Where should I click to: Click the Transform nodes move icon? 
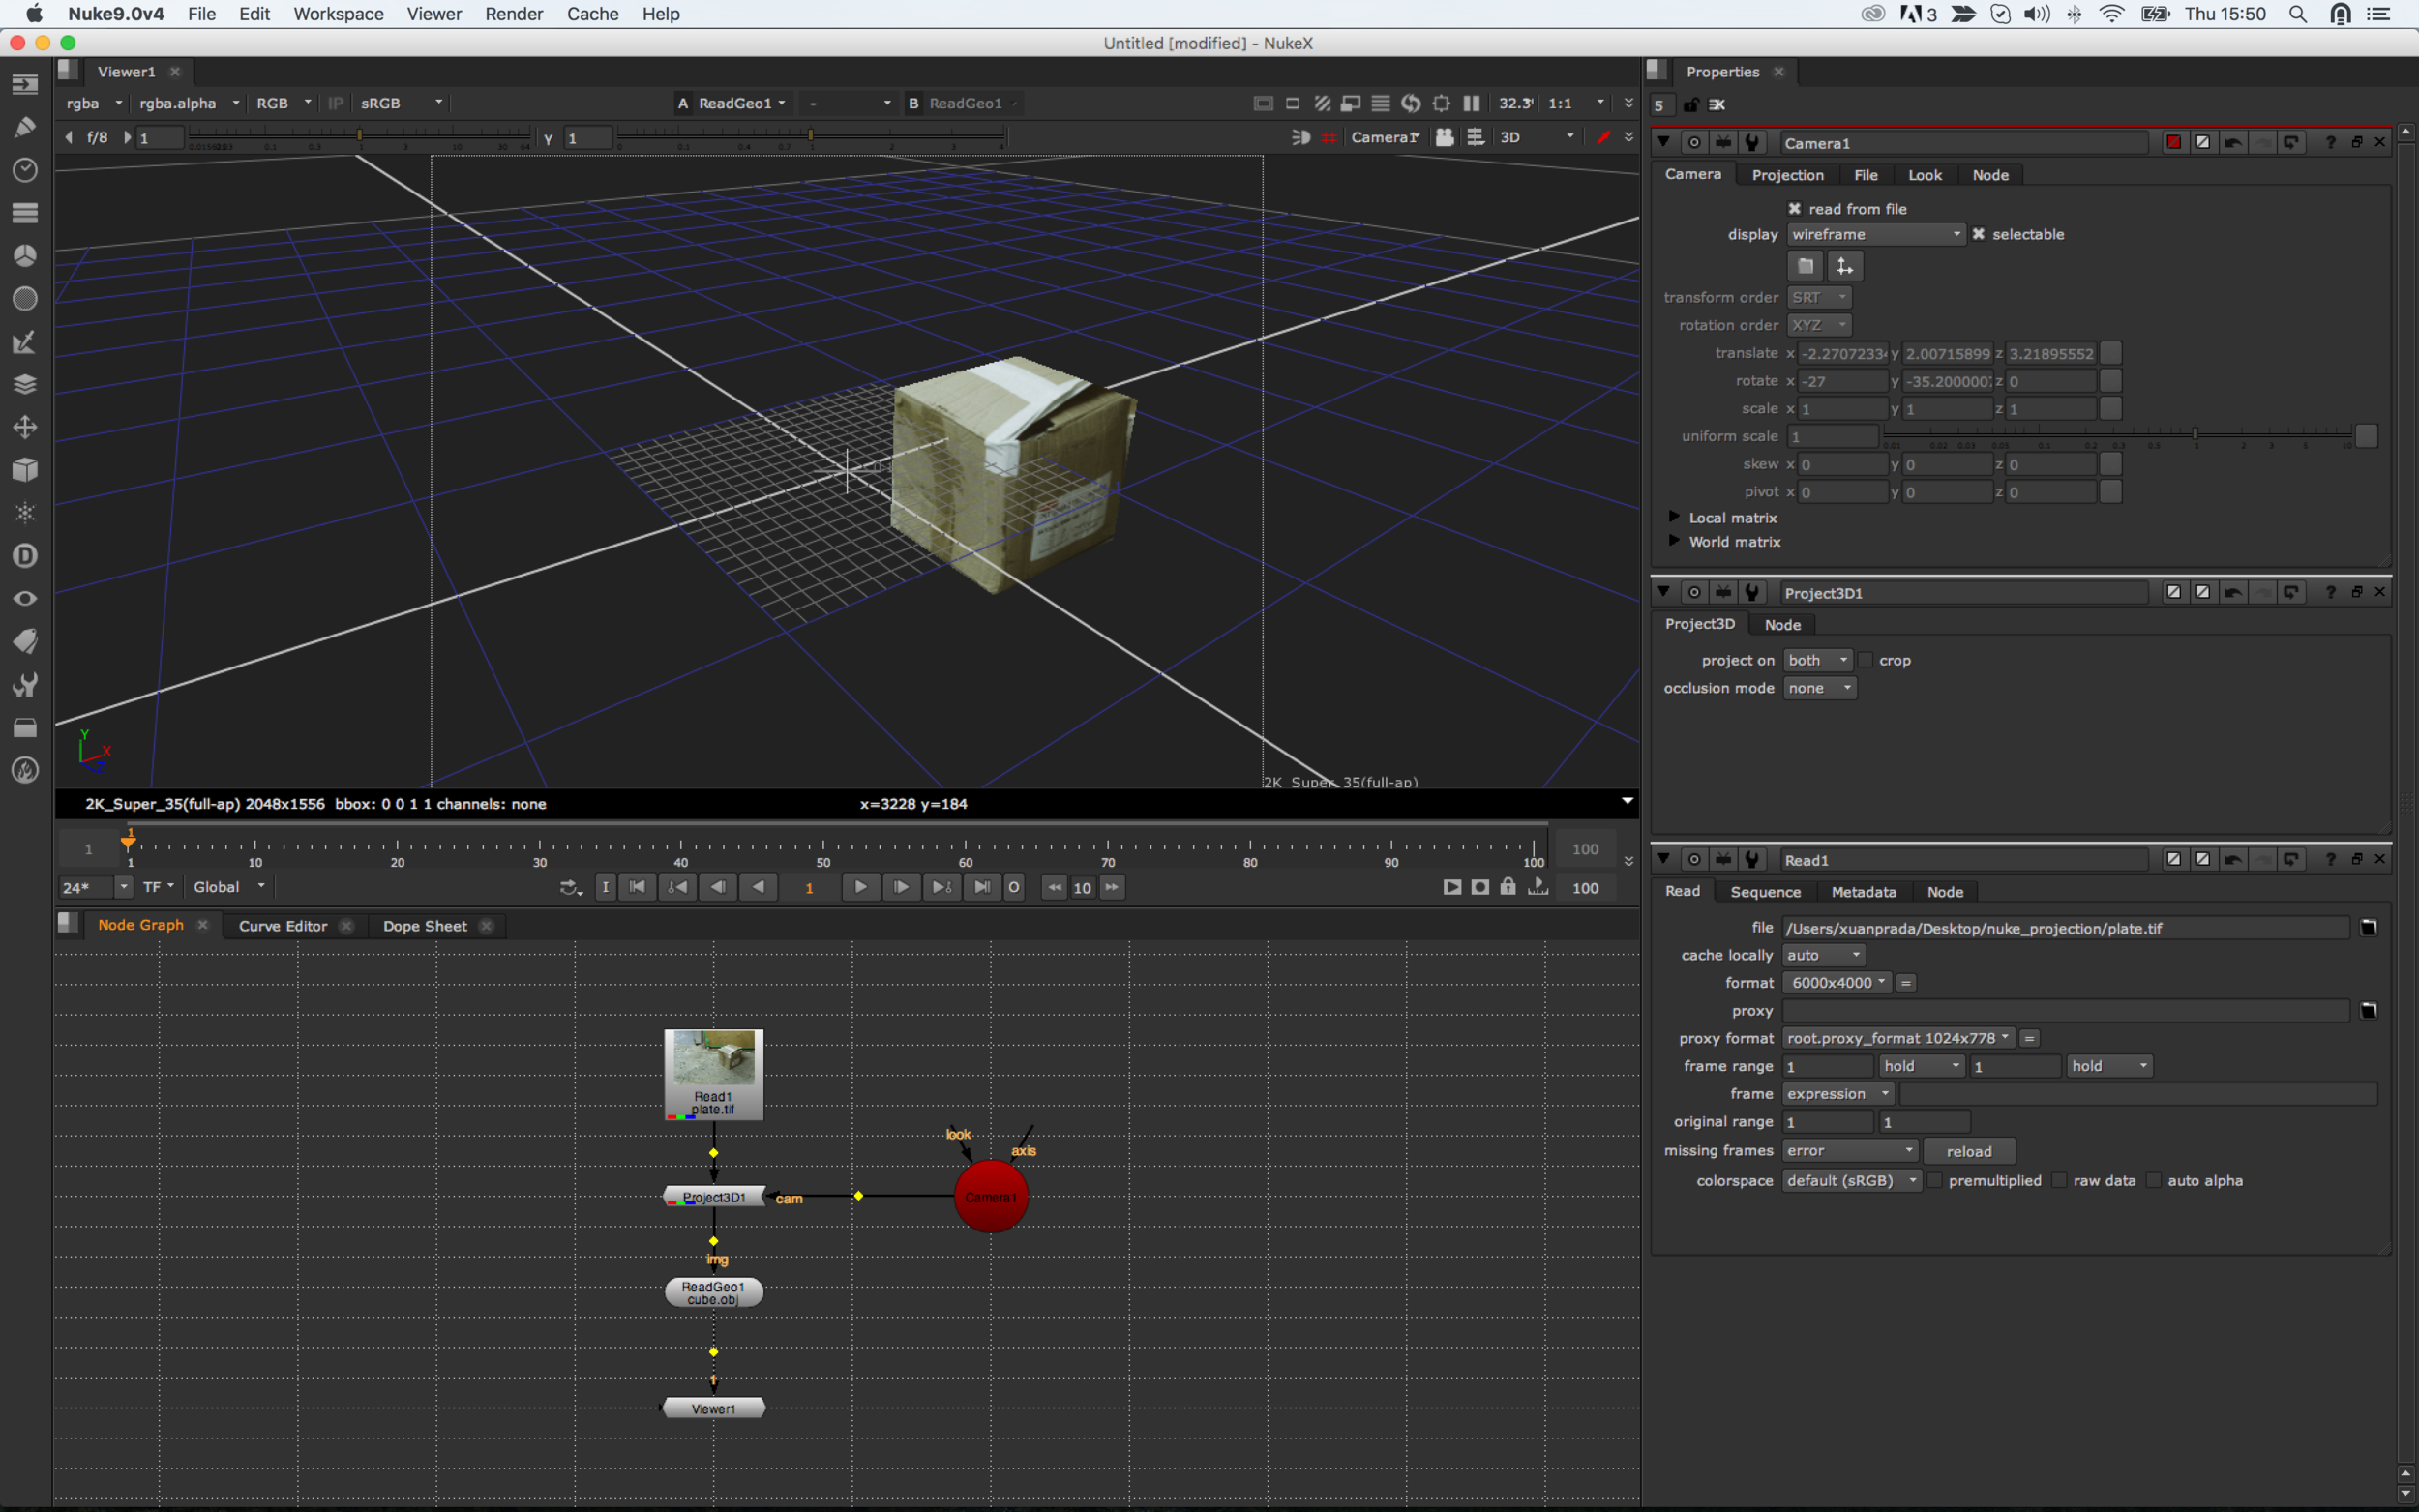coord(25,427)
